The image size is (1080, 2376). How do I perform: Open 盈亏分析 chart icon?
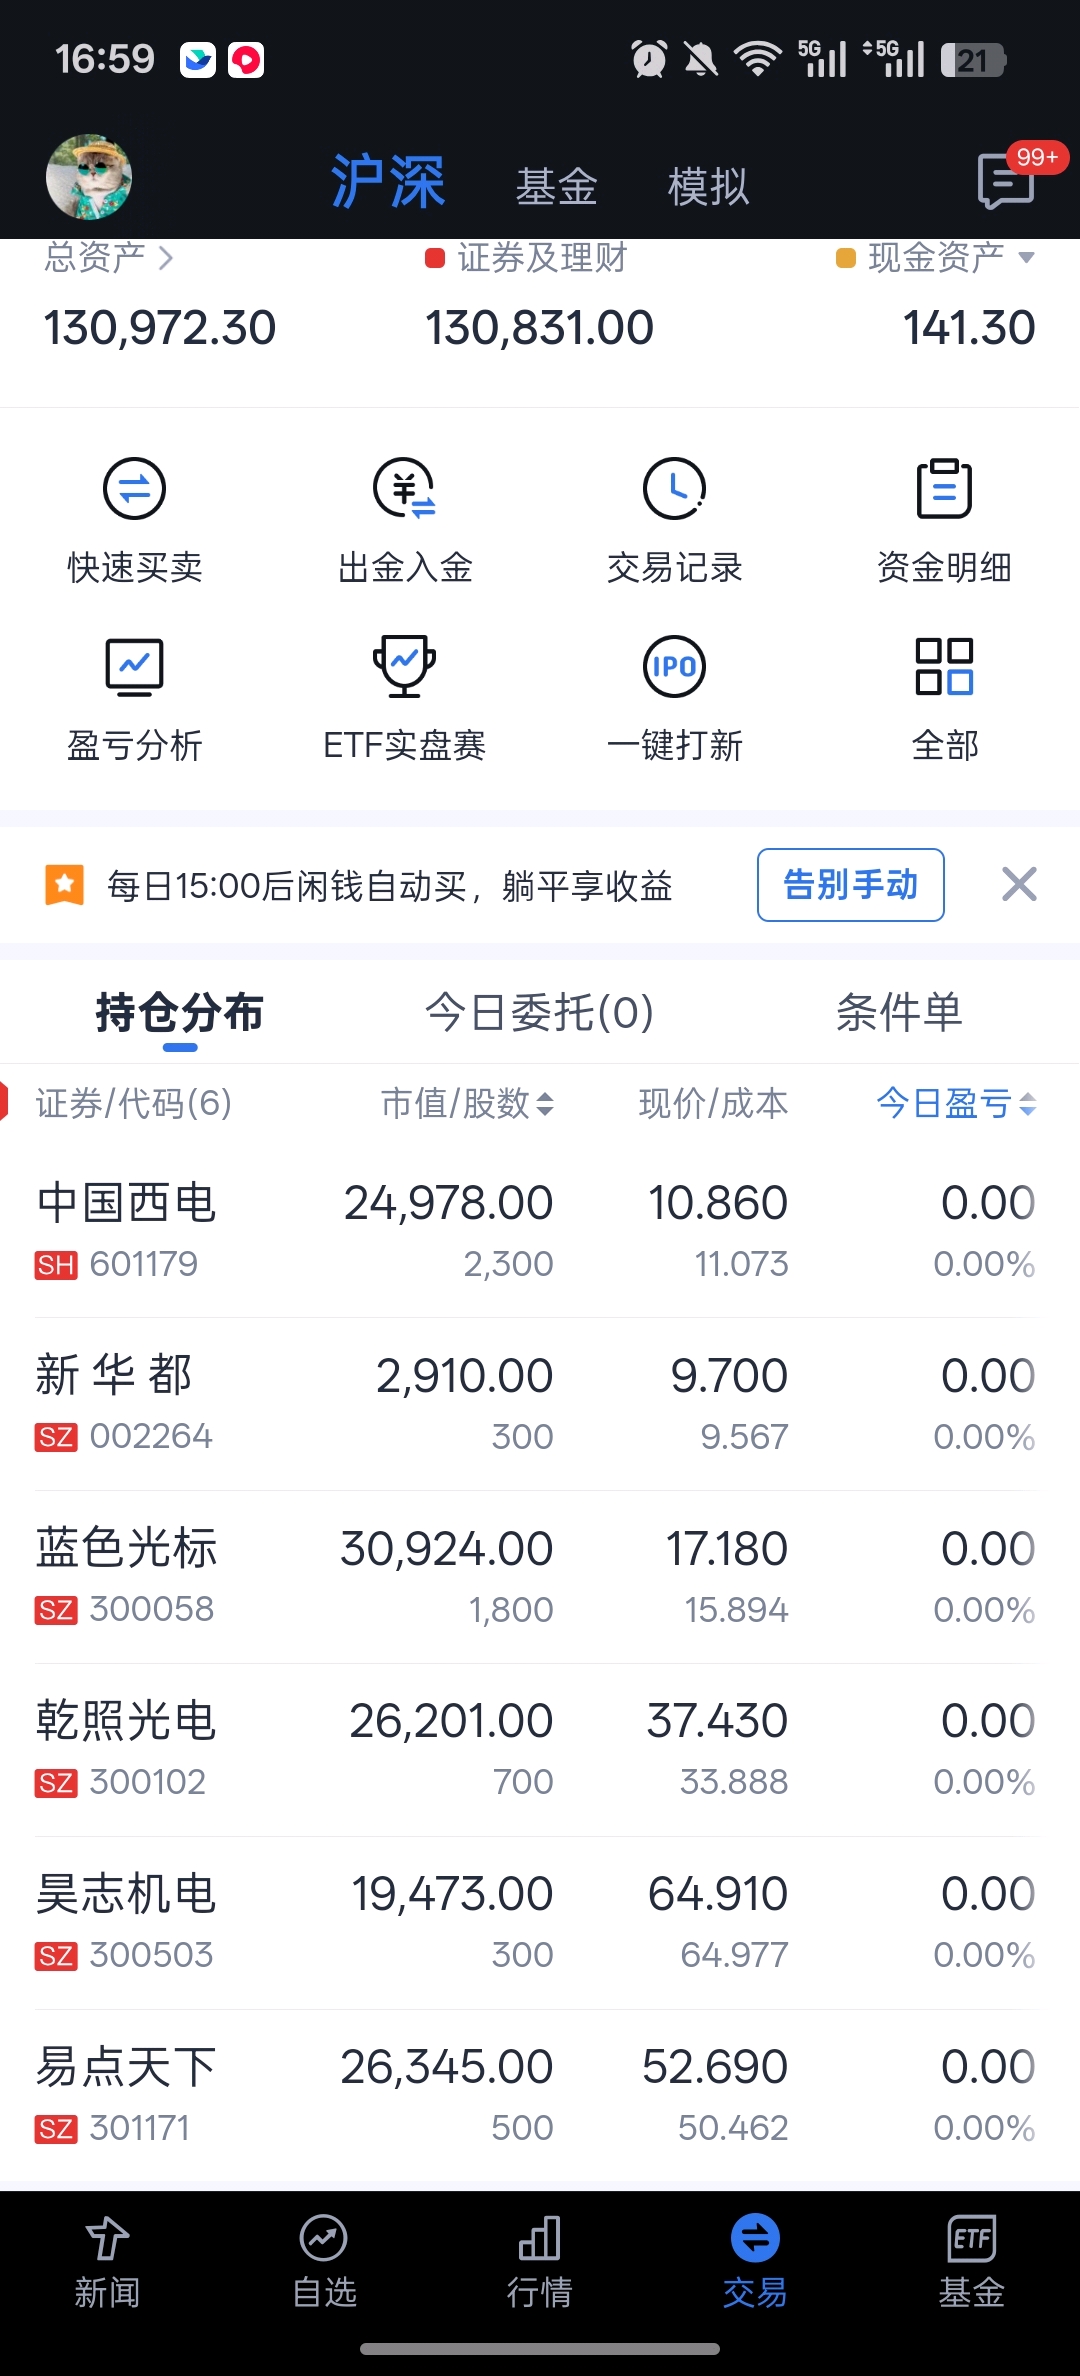pos(135,667)
